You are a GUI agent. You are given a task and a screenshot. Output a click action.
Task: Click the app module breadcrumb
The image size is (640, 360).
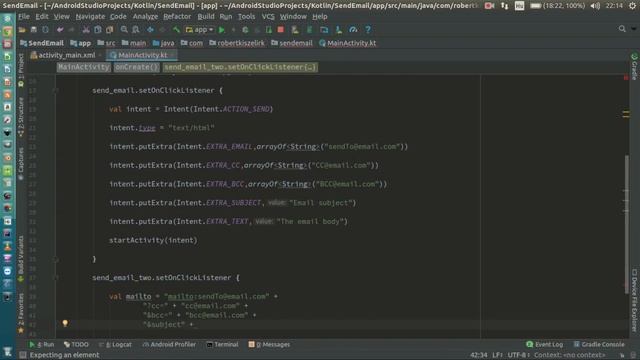pyautogui.click(x=80, y=43)
